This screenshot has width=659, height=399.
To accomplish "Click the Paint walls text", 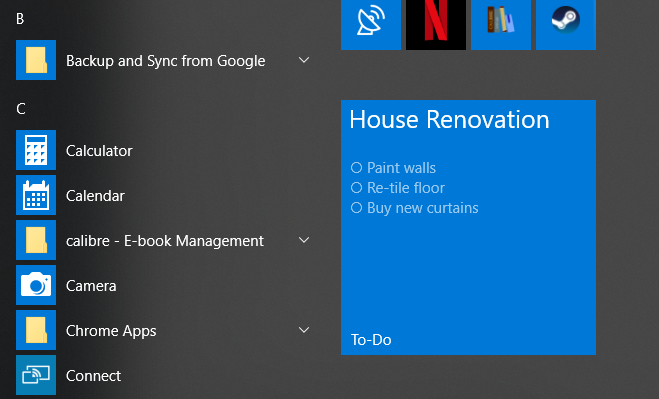I will point(401,168).
